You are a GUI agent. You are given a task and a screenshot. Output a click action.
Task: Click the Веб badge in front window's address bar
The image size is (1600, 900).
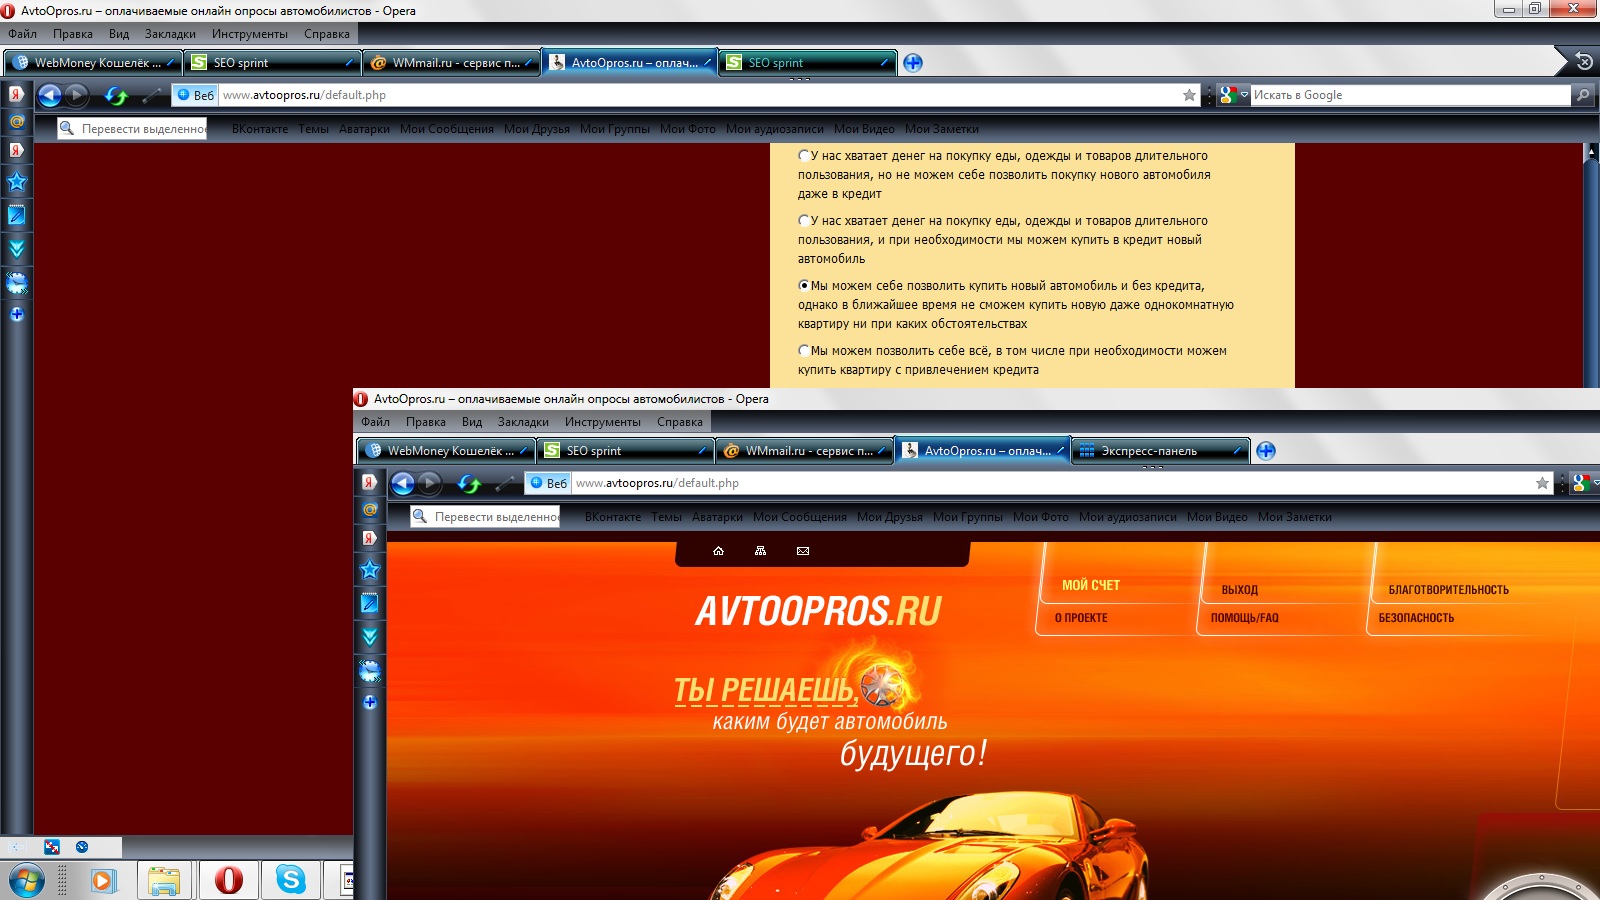point(549,483)
